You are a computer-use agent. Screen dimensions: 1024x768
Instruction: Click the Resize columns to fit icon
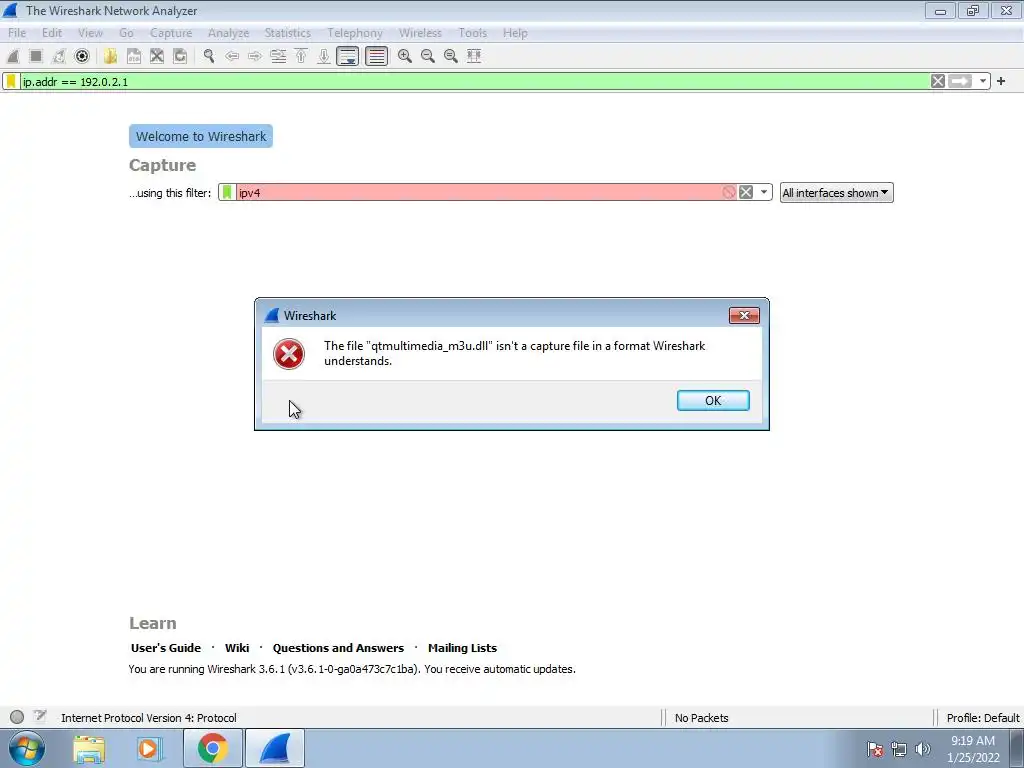coord(474,56)
